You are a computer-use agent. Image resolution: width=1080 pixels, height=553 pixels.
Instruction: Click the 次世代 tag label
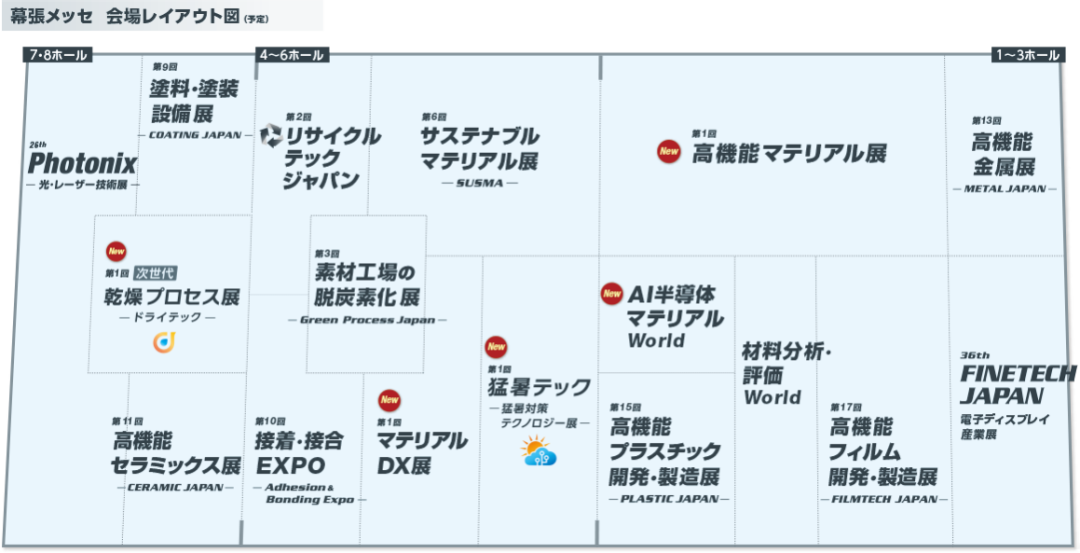click(155, 273)
